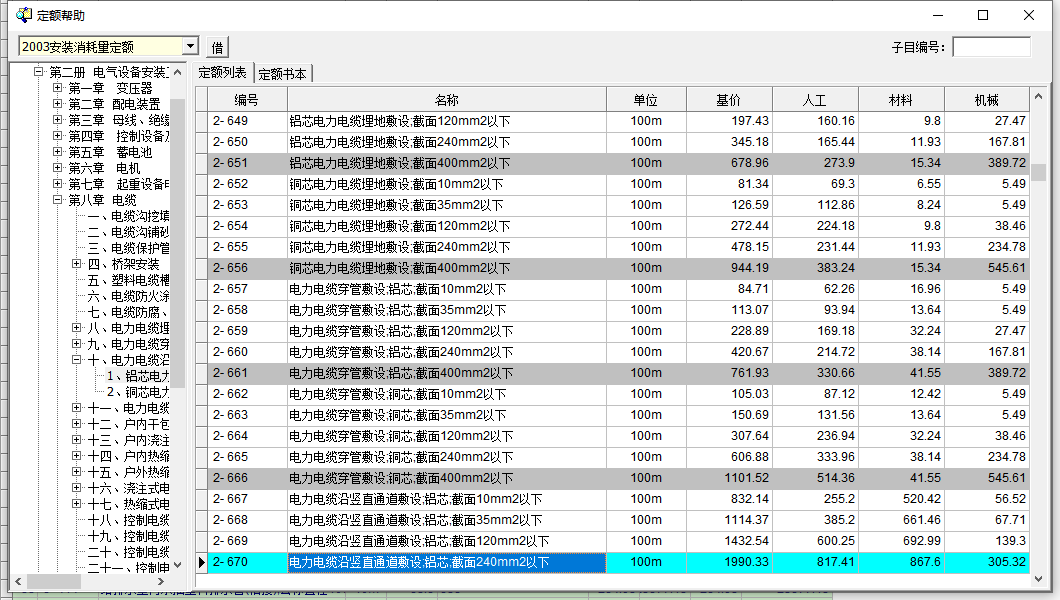Click tree panel horizontal scroll right arrow
Image resolution: width=1060 pixels, height=600 pixels.
[x=161, y=581]
